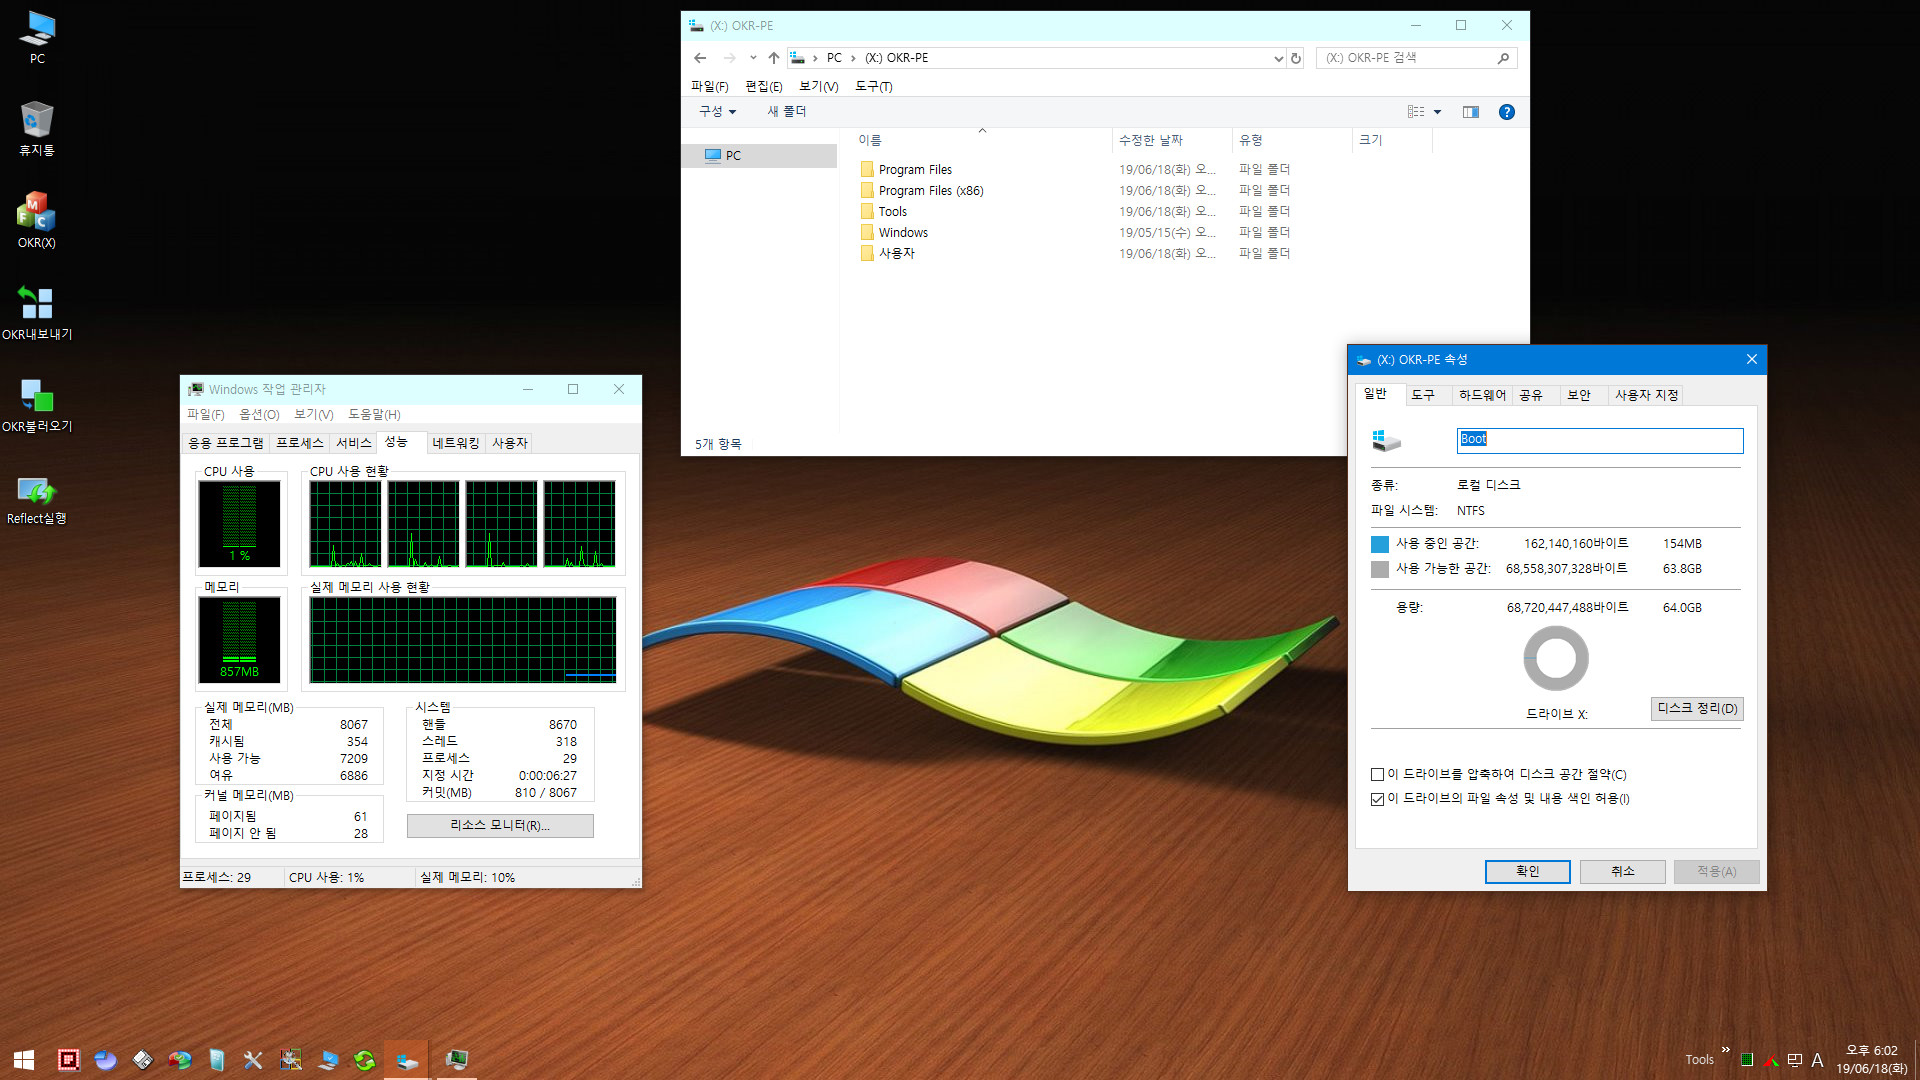Select the OKR(X) desktop shortcut

(x=37, y=220)
